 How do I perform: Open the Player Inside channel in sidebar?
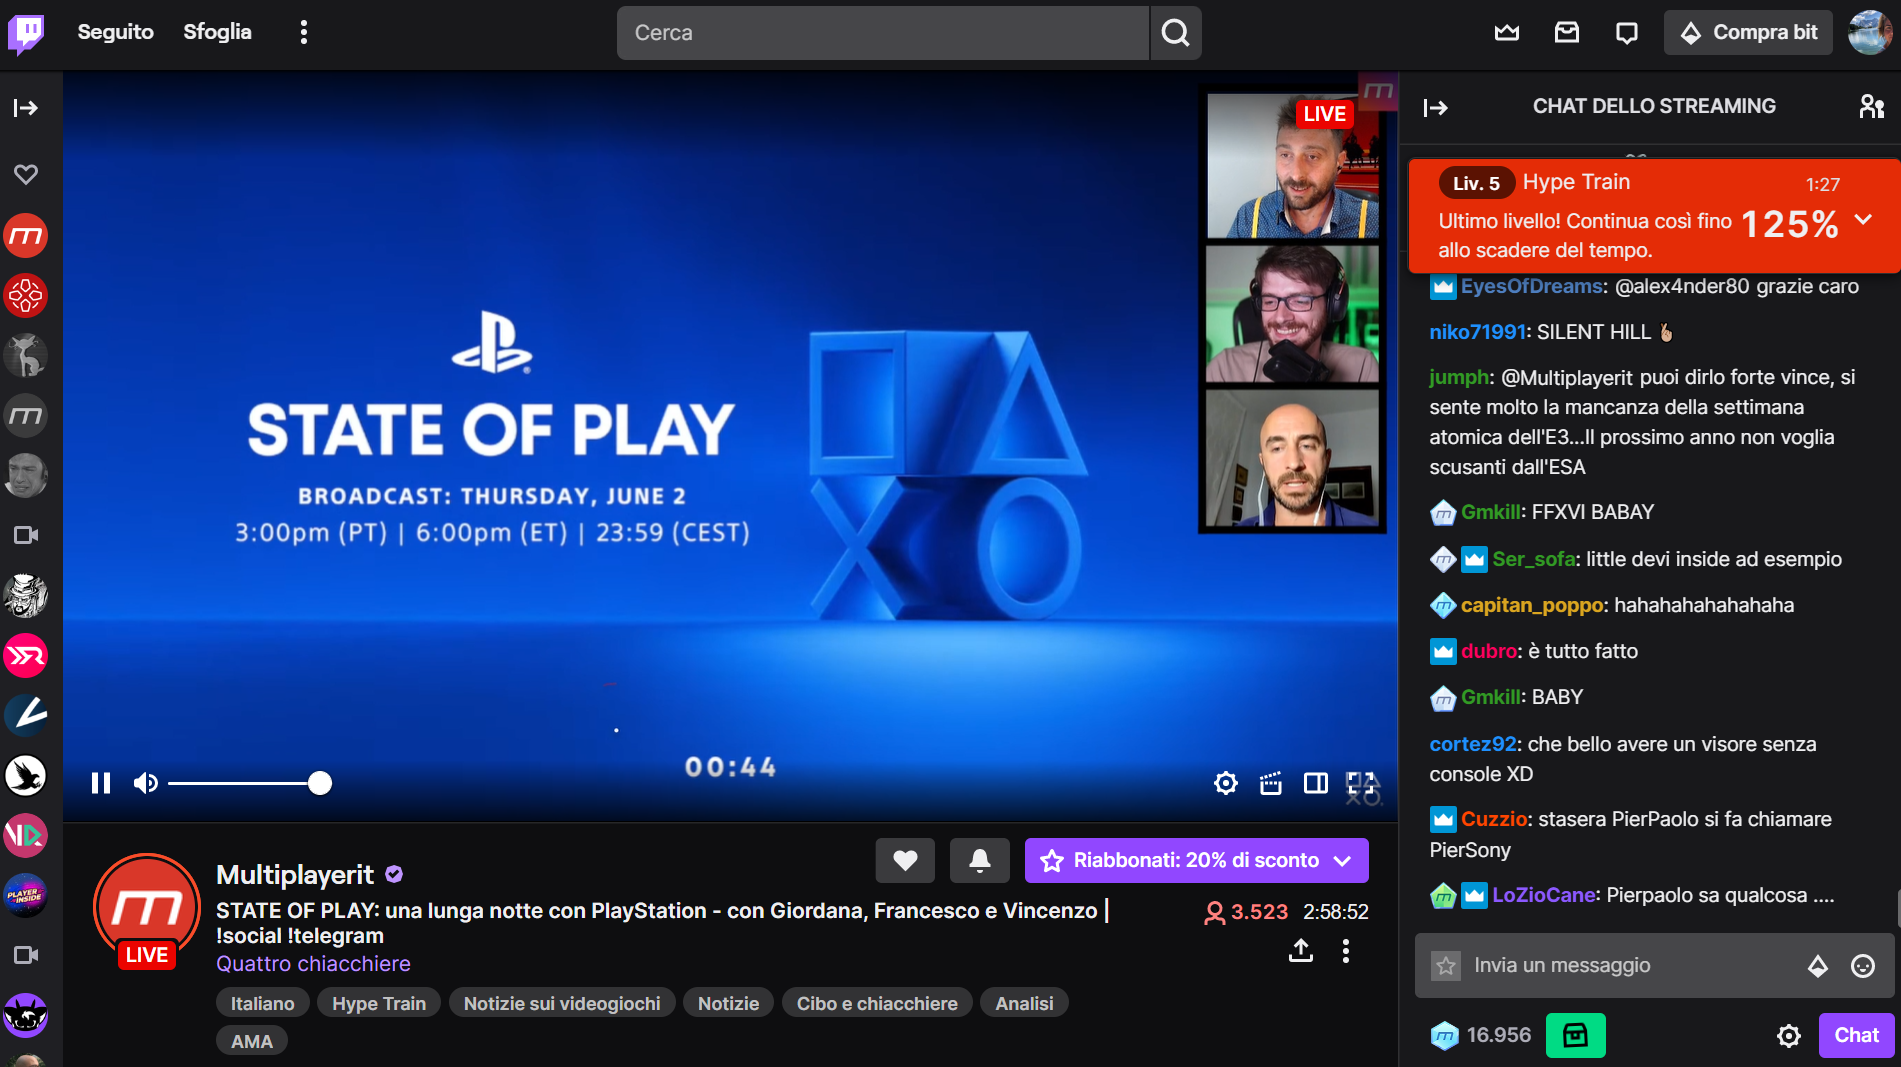click(x=26, y=896)
